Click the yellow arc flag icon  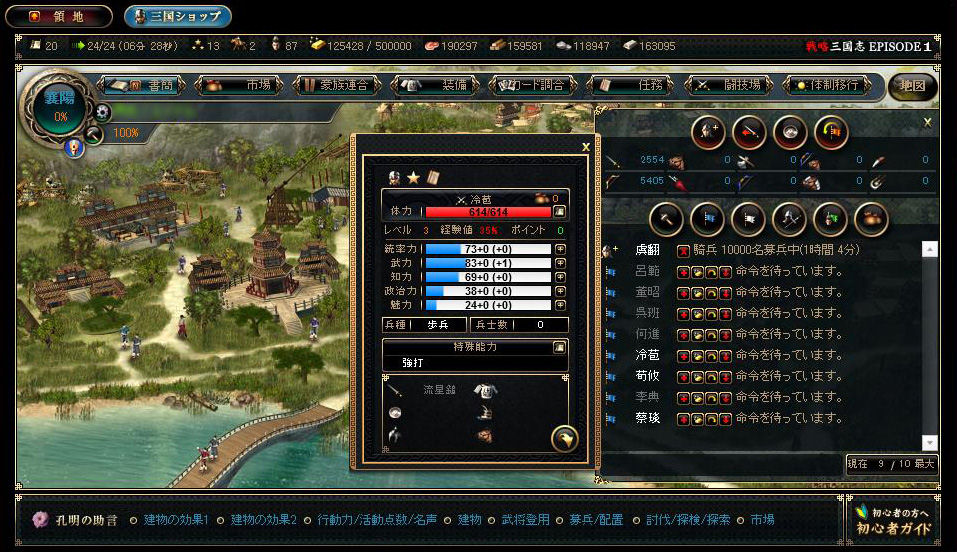coord(831,133)
